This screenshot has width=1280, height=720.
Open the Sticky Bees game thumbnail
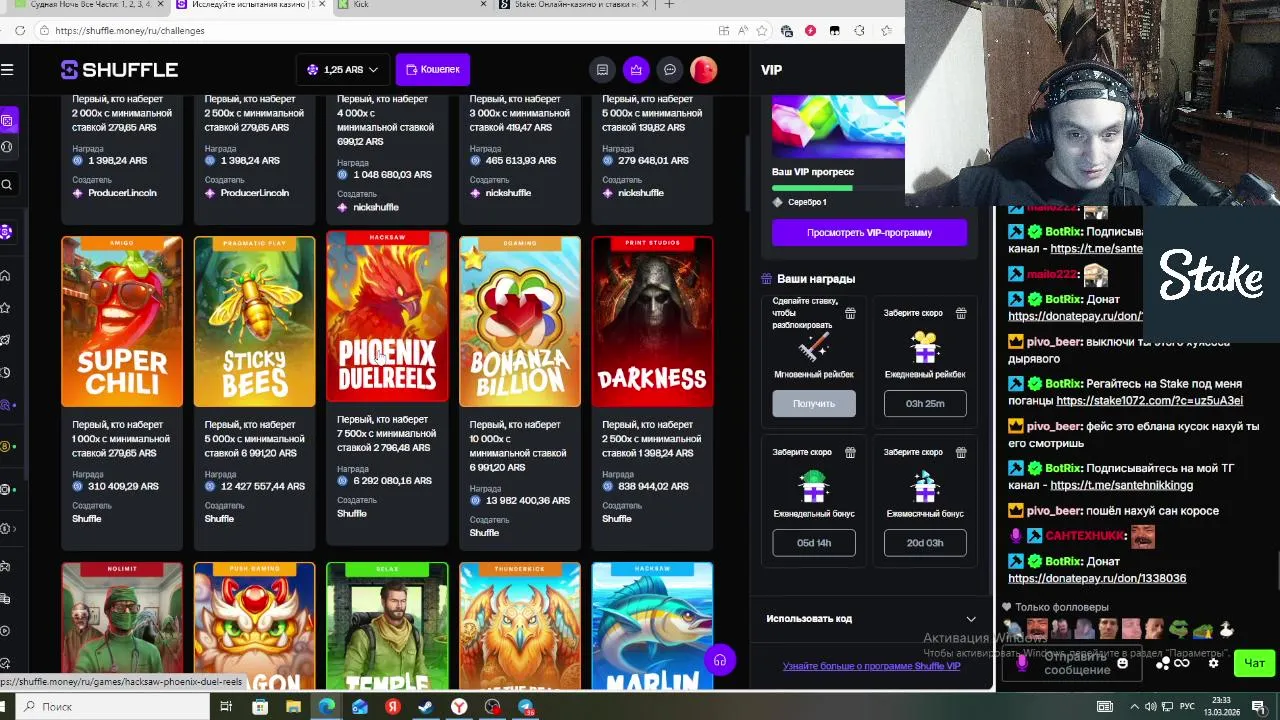click(254, 322)
